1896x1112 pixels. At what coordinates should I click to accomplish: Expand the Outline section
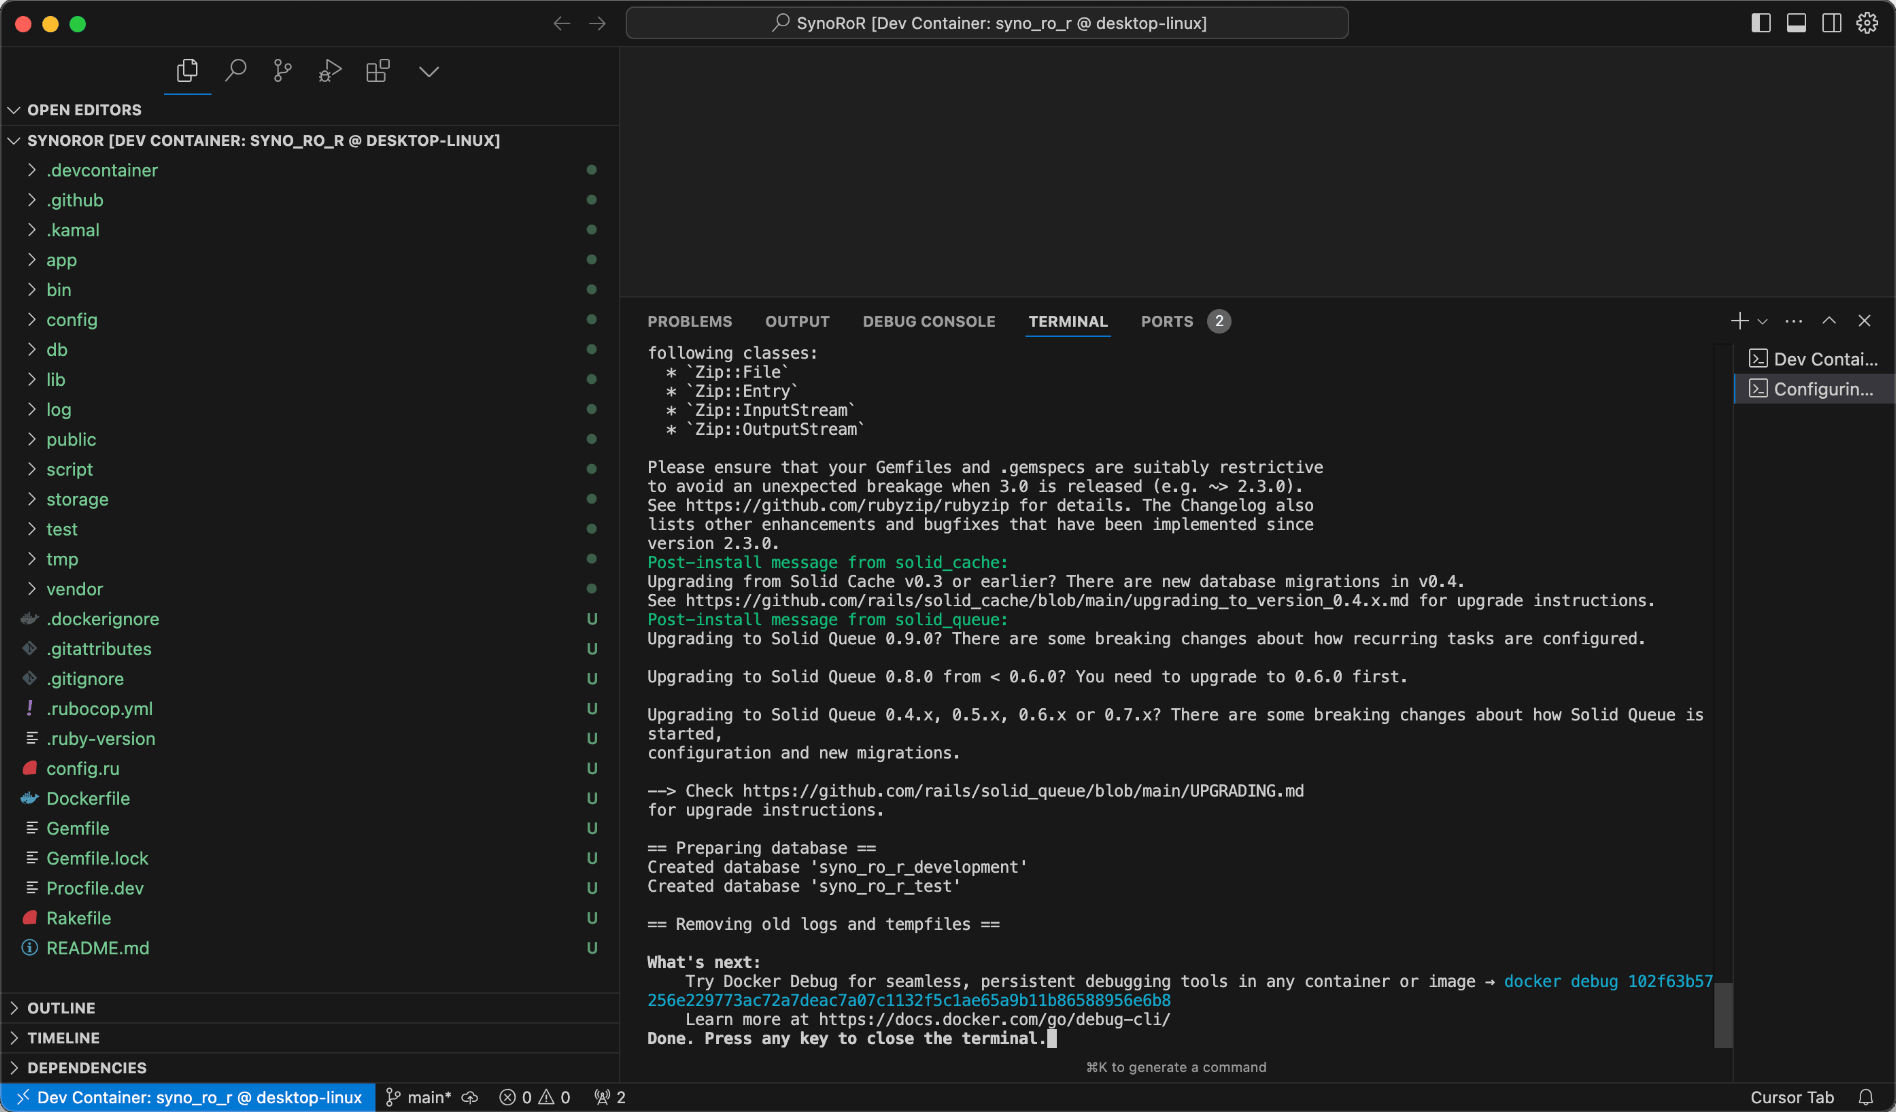(310, 1008)
